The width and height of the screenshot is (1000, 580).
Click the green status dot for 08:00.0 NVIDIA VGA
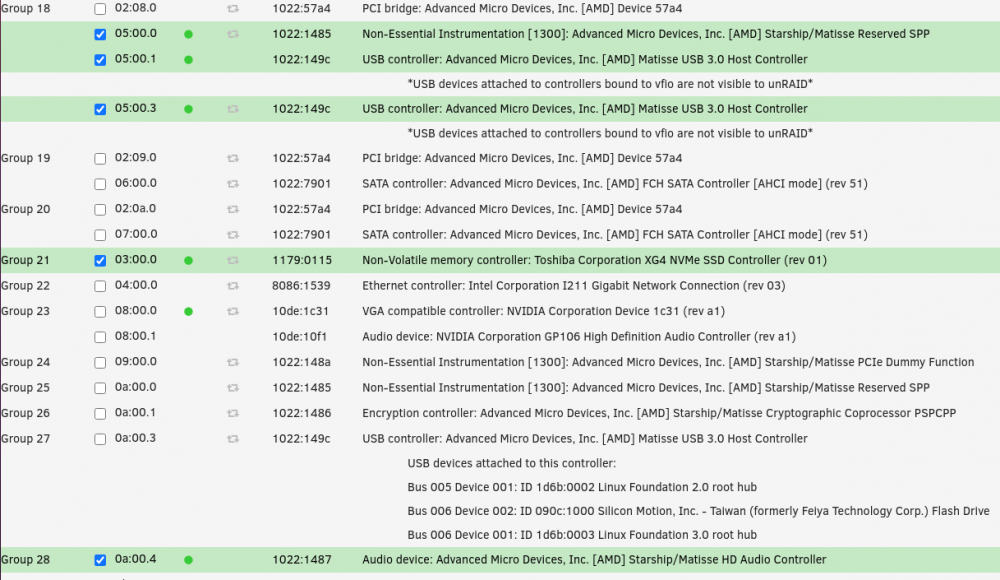pyautogui.click(x=188, y=311)
